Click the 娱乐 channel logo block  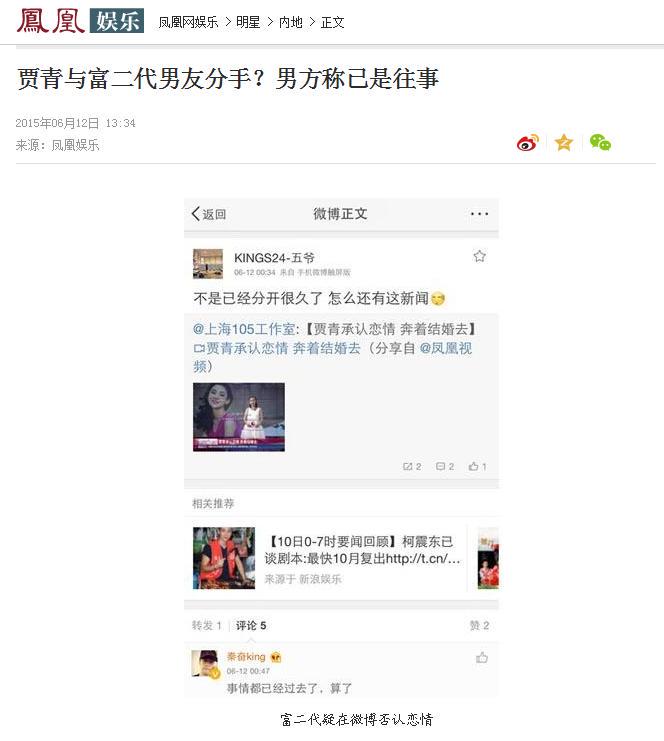tap(117, 21)
